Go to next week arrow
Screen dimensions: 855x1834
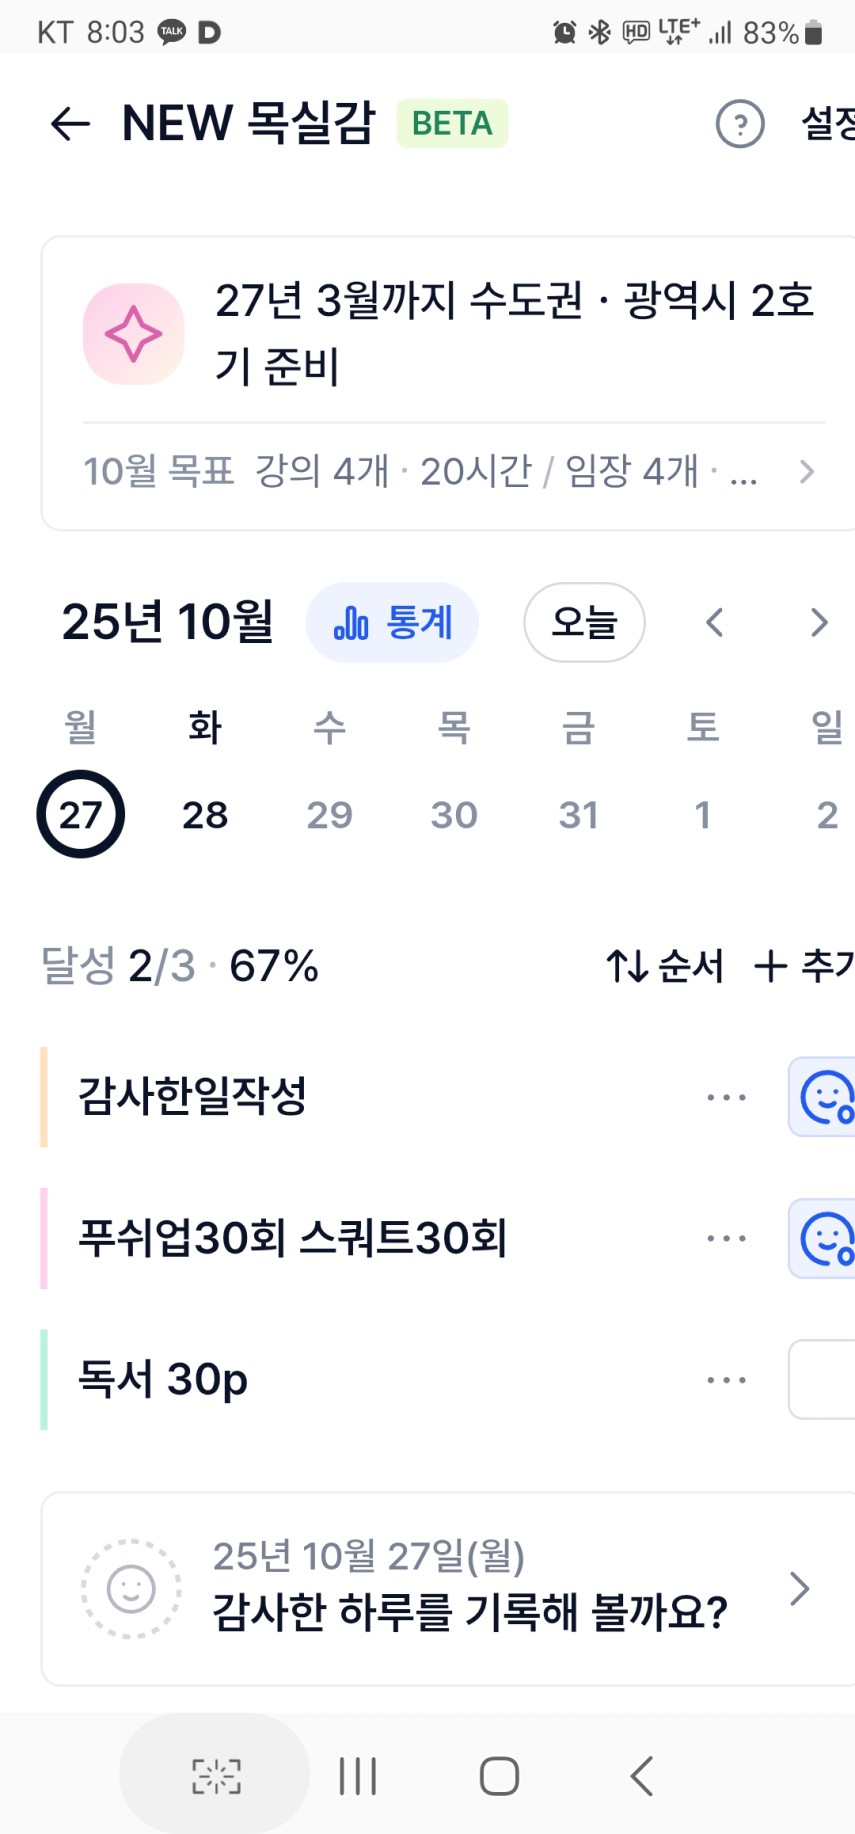coord(819,623)
